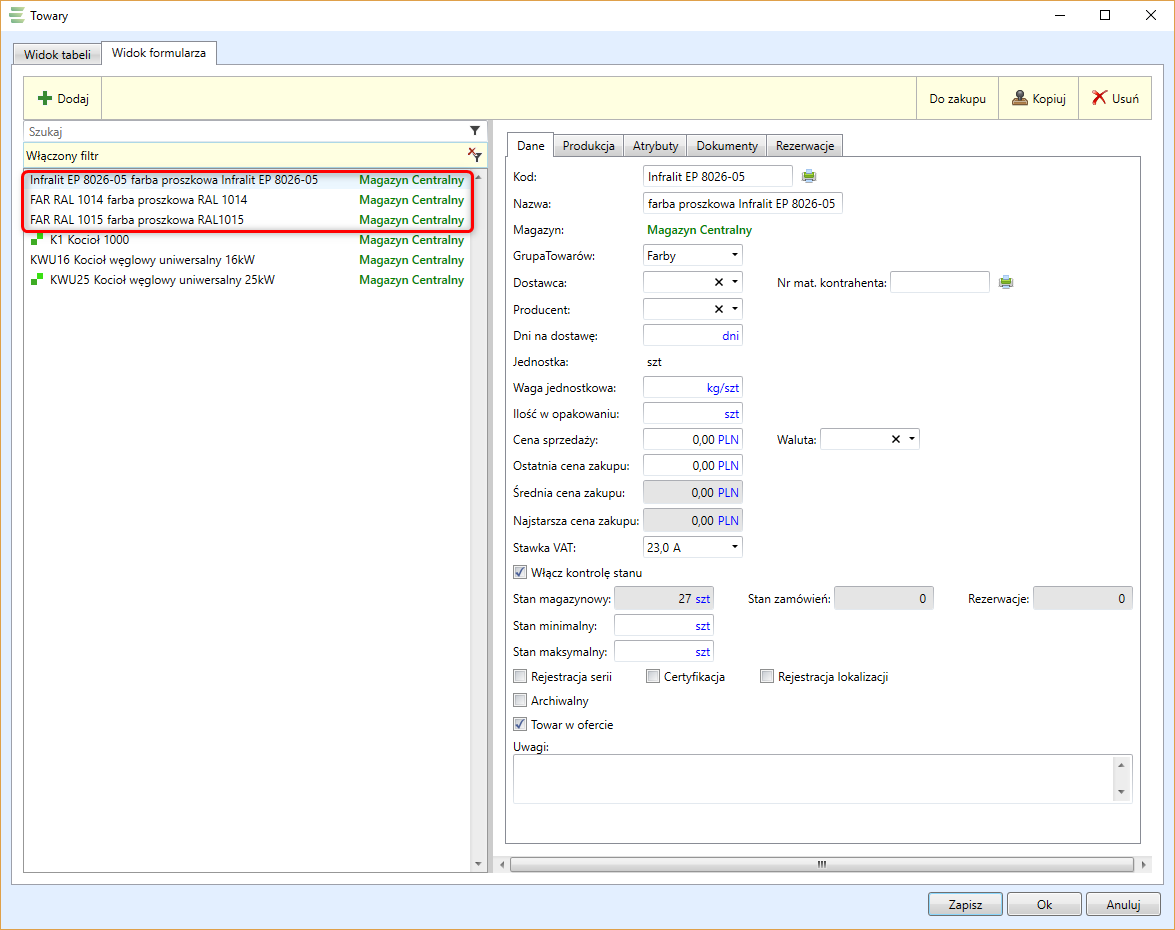Screen dimensions: 1175x930
Task: Clear the active filter with the red X funnel icon
Action: point(475,155)
